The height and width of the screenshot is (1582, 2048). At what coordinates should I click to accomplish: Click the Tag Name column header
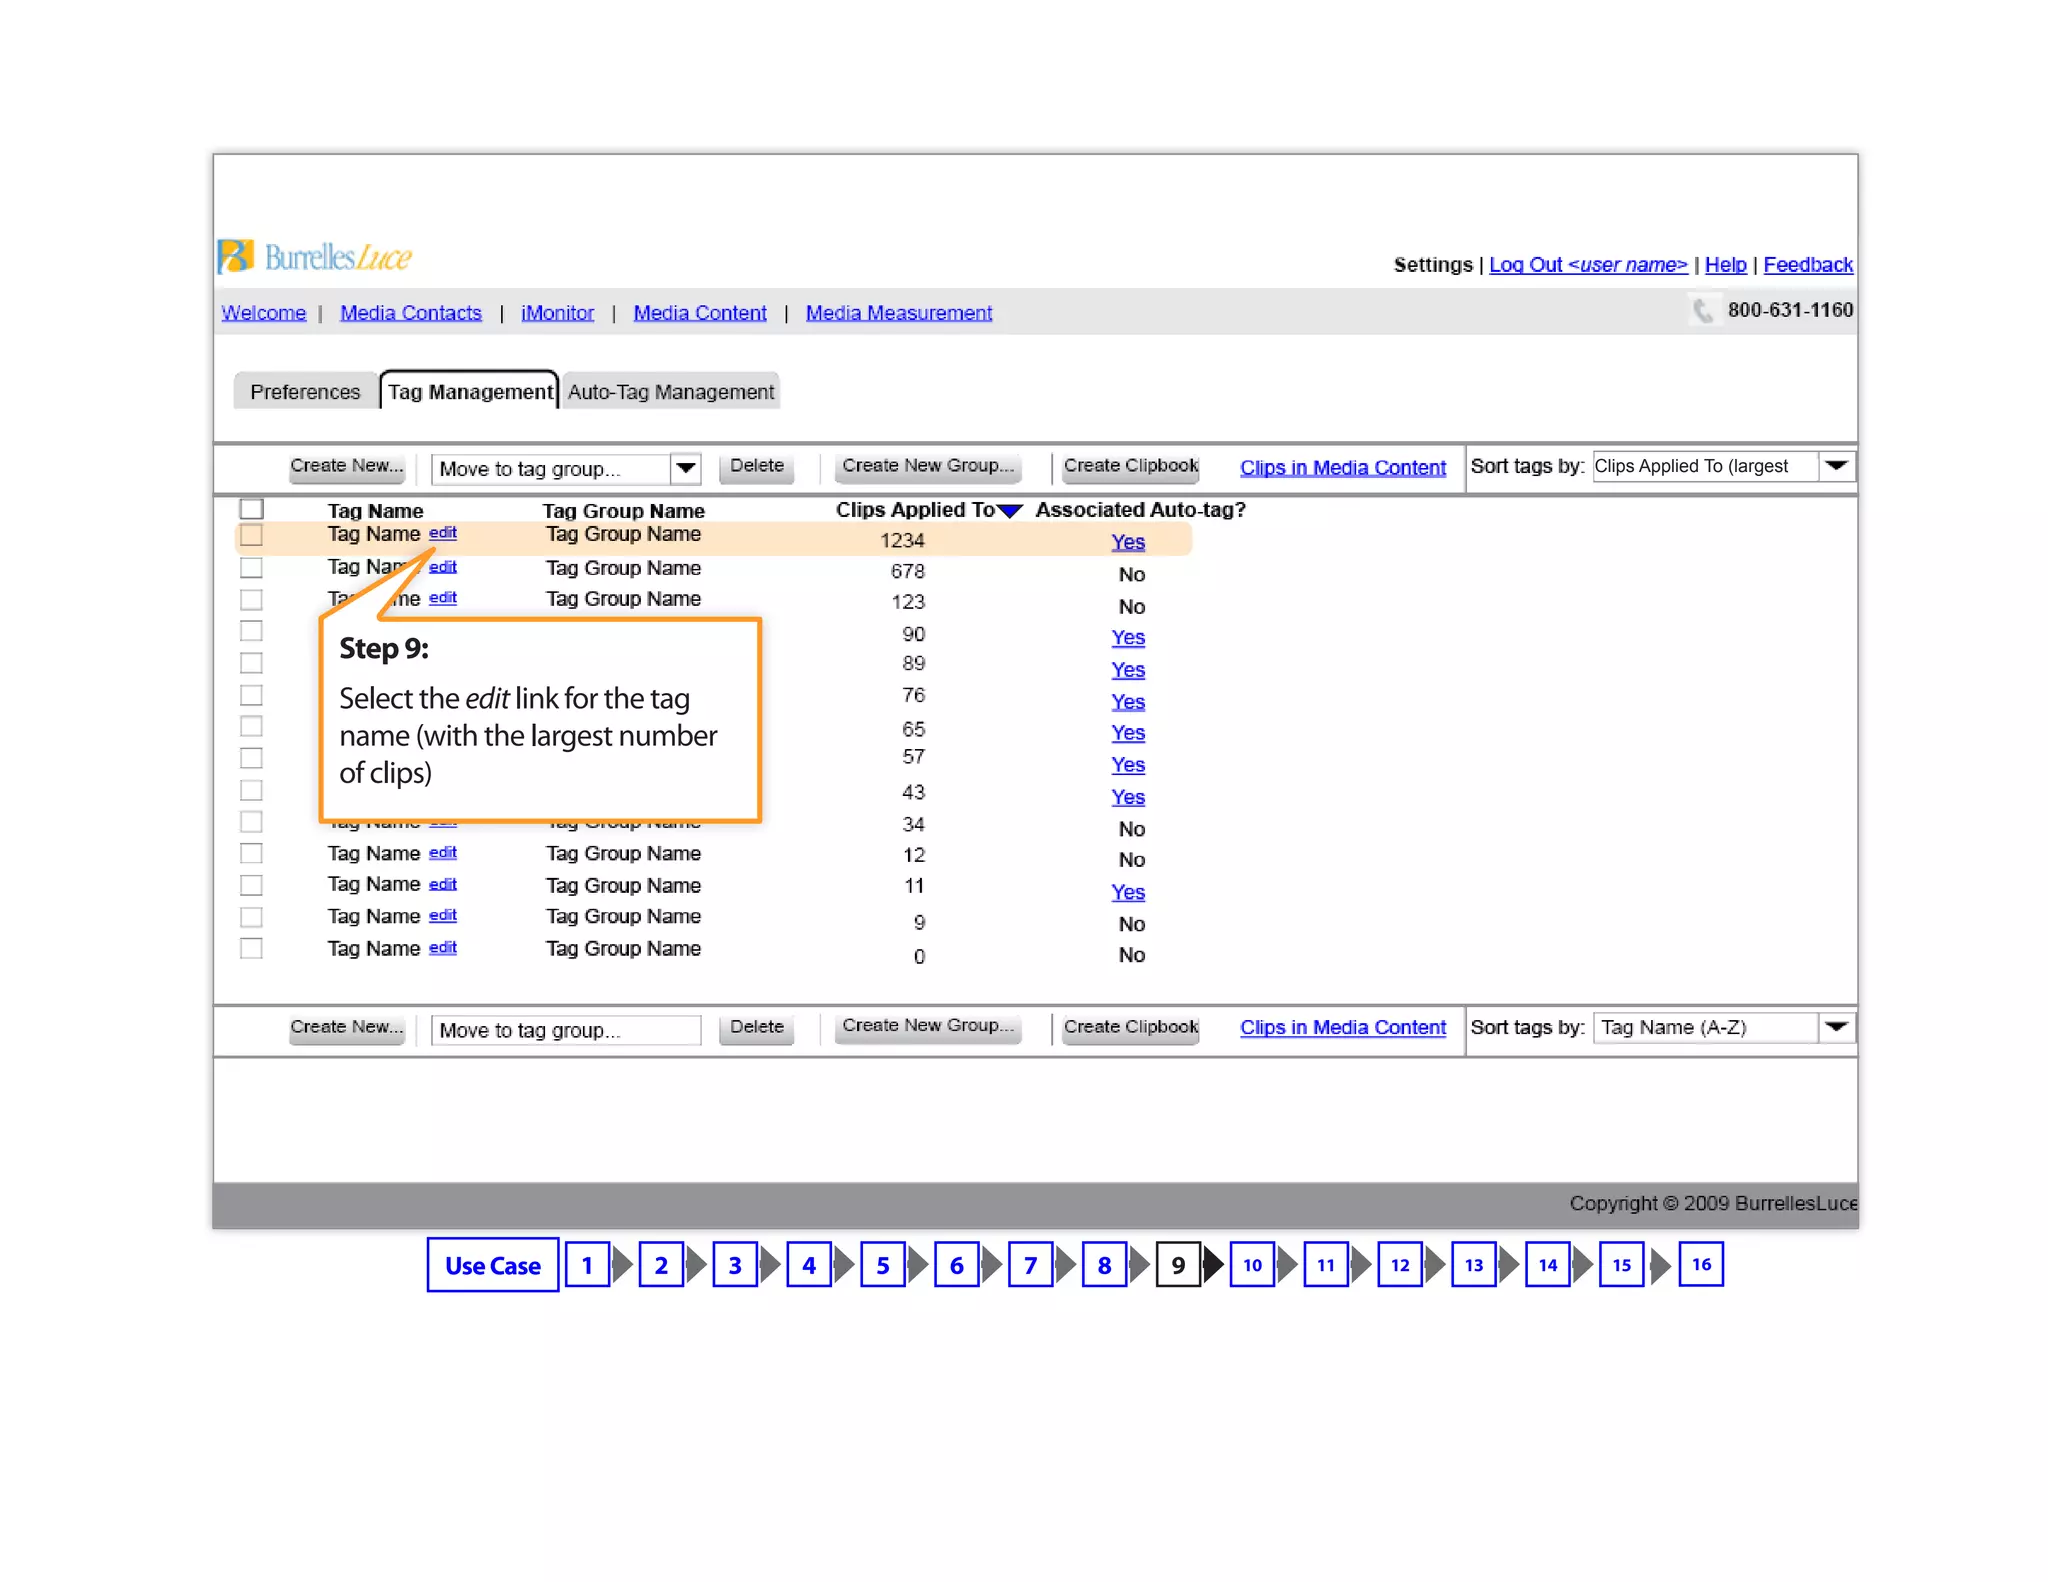click(x=375, y=510)
